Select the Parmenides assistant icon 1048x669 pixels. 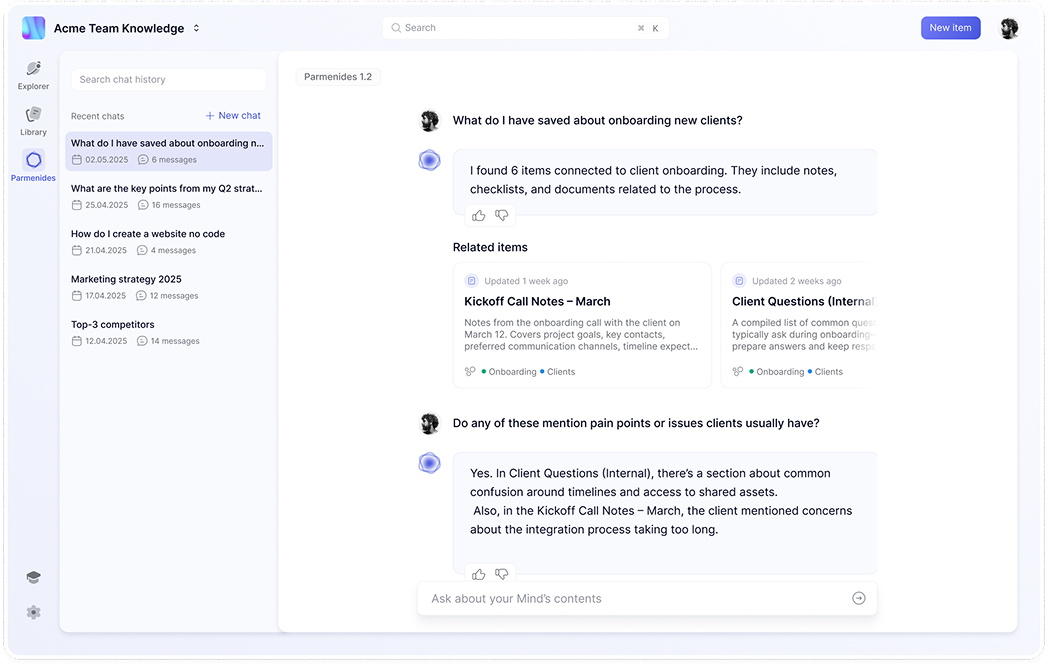33,161
